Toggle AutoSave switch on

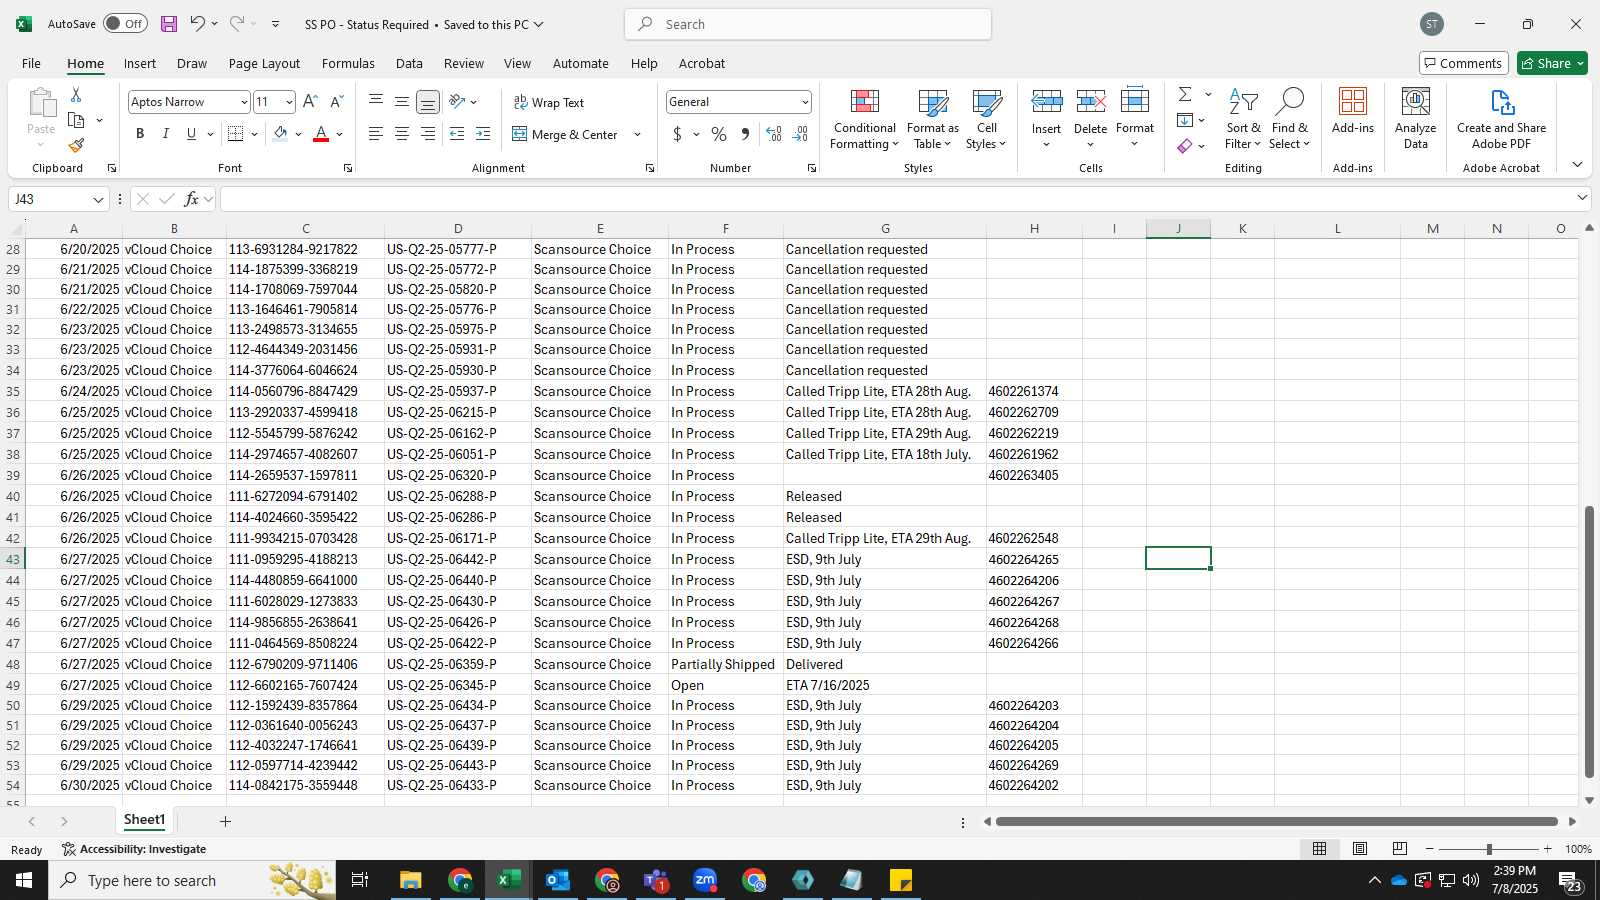tap(125, 24)
